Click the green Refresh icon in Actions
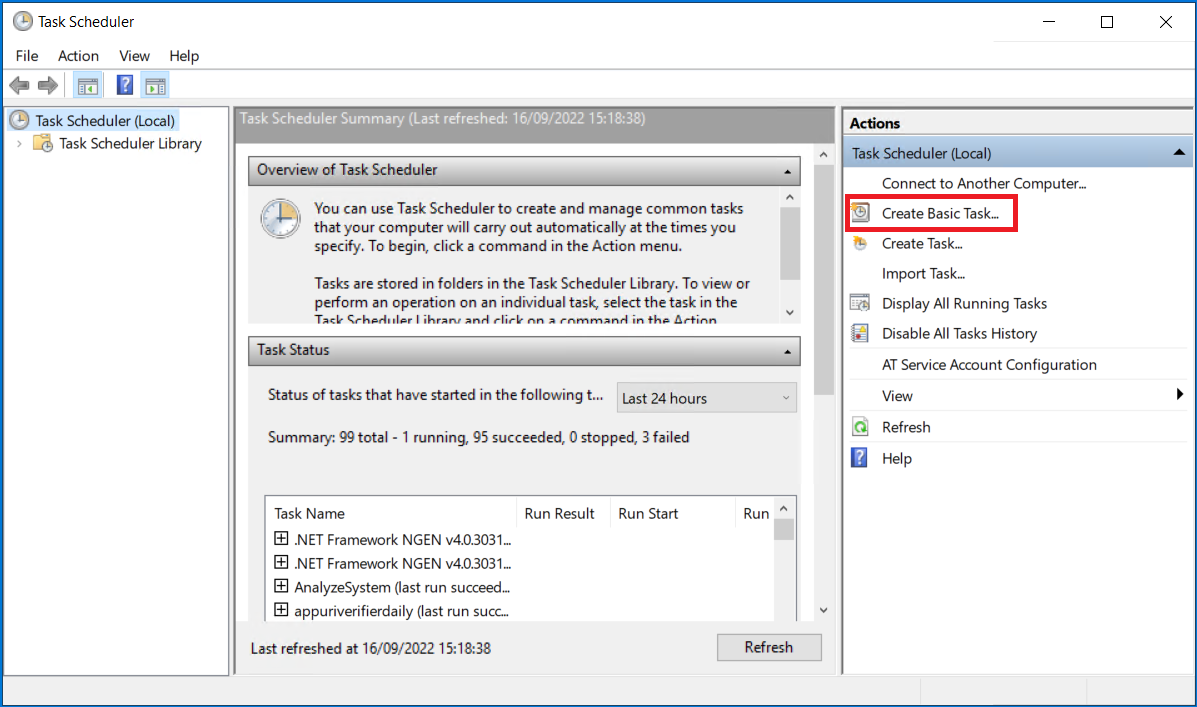 [x=860, y=427]
